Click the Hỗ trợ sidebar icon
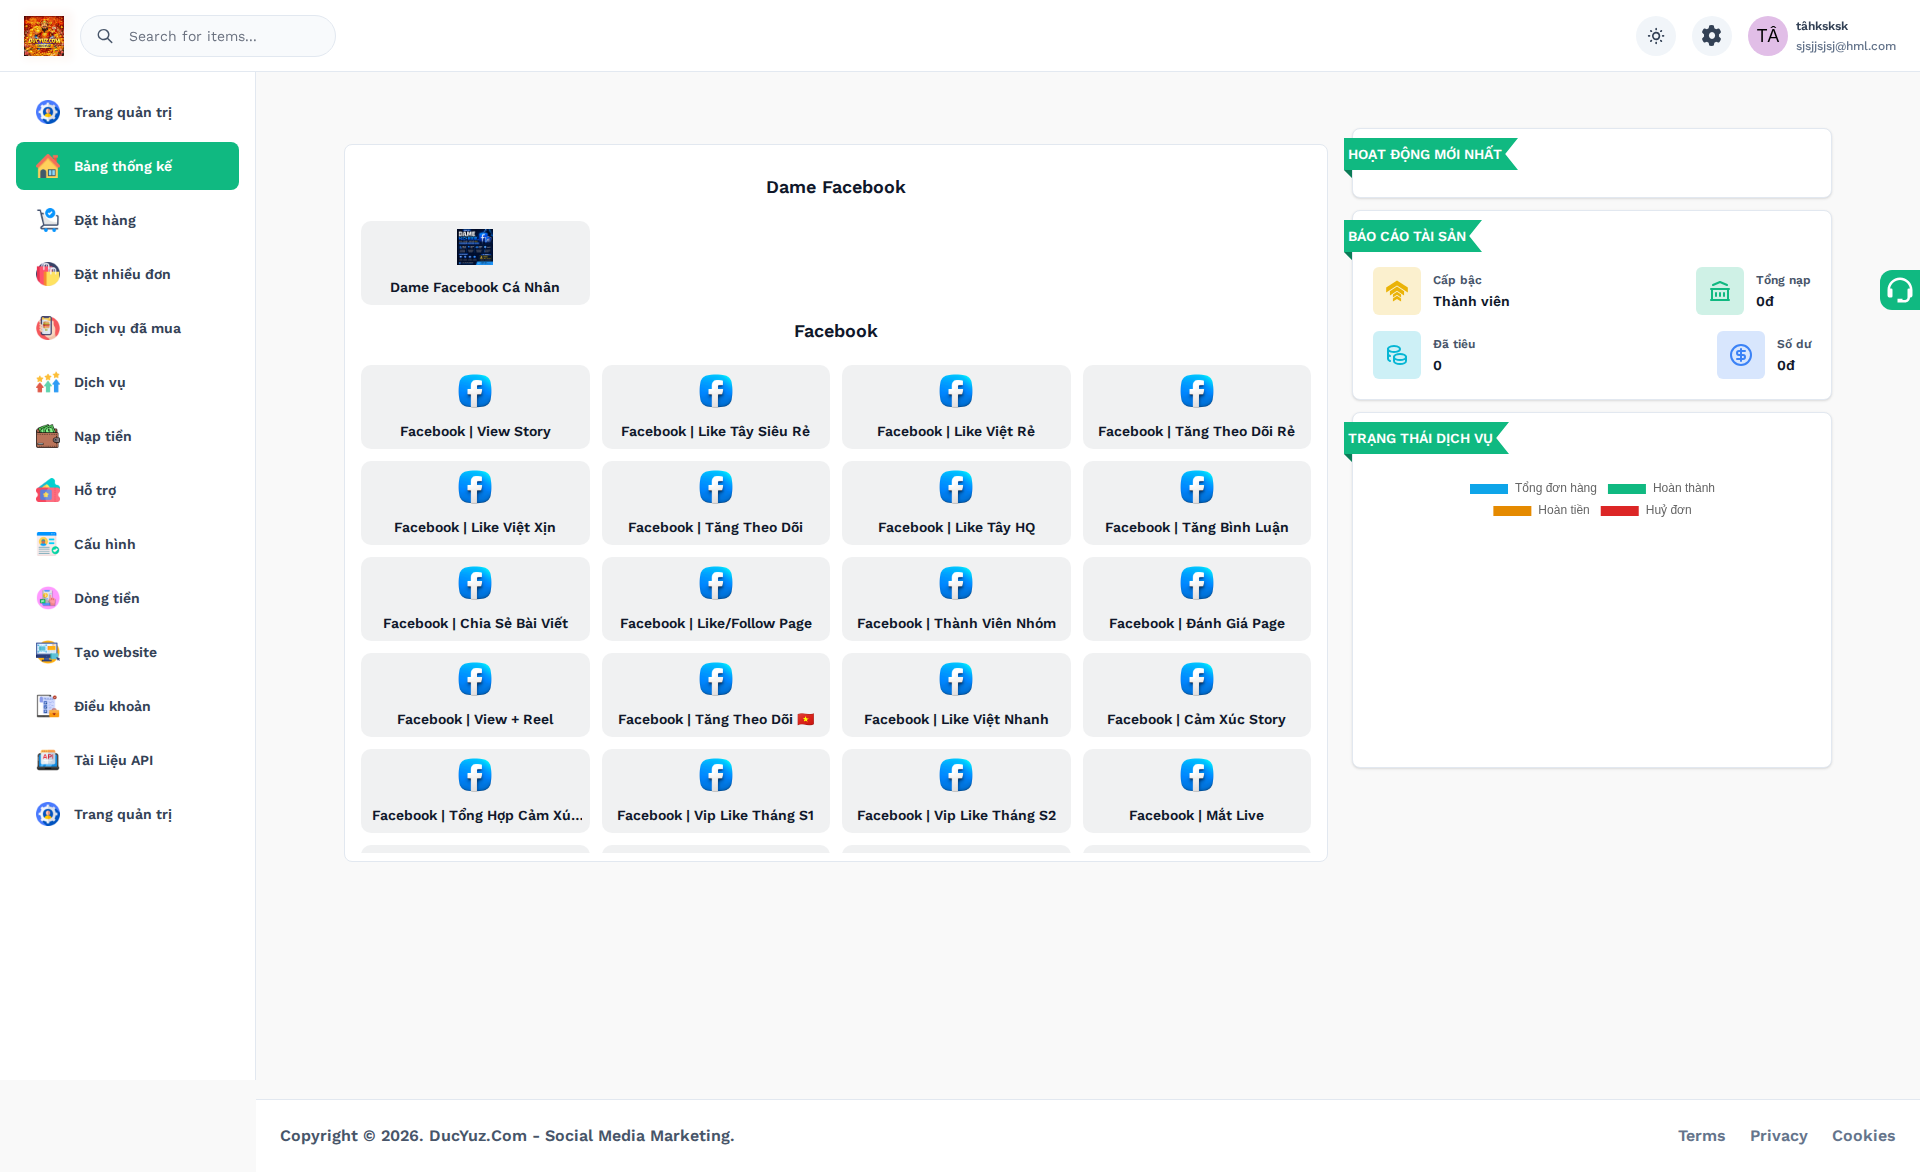1920x1172 pixels. point(48,490)
